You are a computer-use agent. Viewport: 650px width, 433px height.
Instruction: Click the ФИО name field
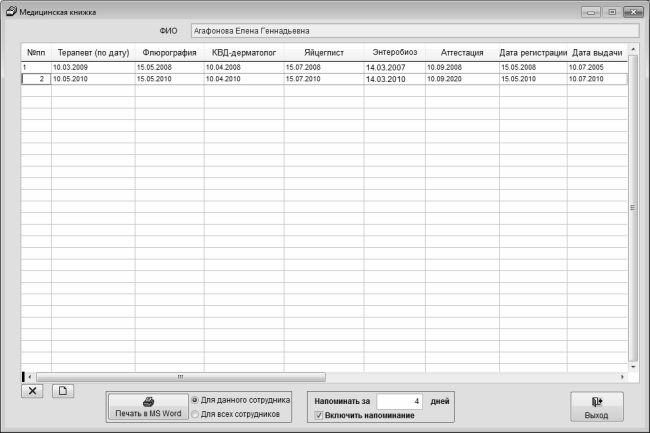click(409, 30)
